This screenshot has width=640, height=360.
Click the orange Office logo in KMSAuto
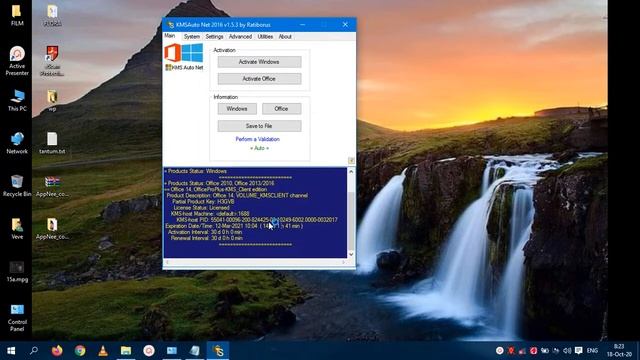click(x=172, y=53)
